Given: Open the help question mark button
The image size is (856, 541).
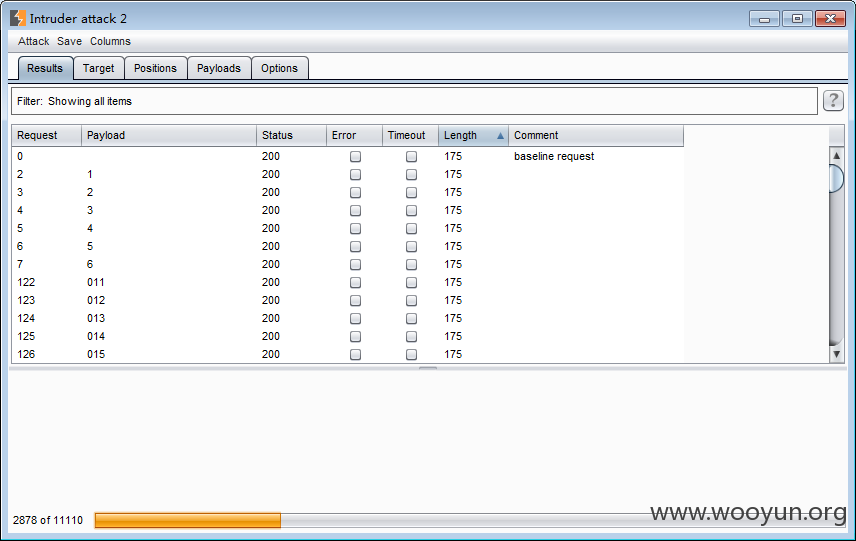Looking at the screenshot, I should 833,100.
